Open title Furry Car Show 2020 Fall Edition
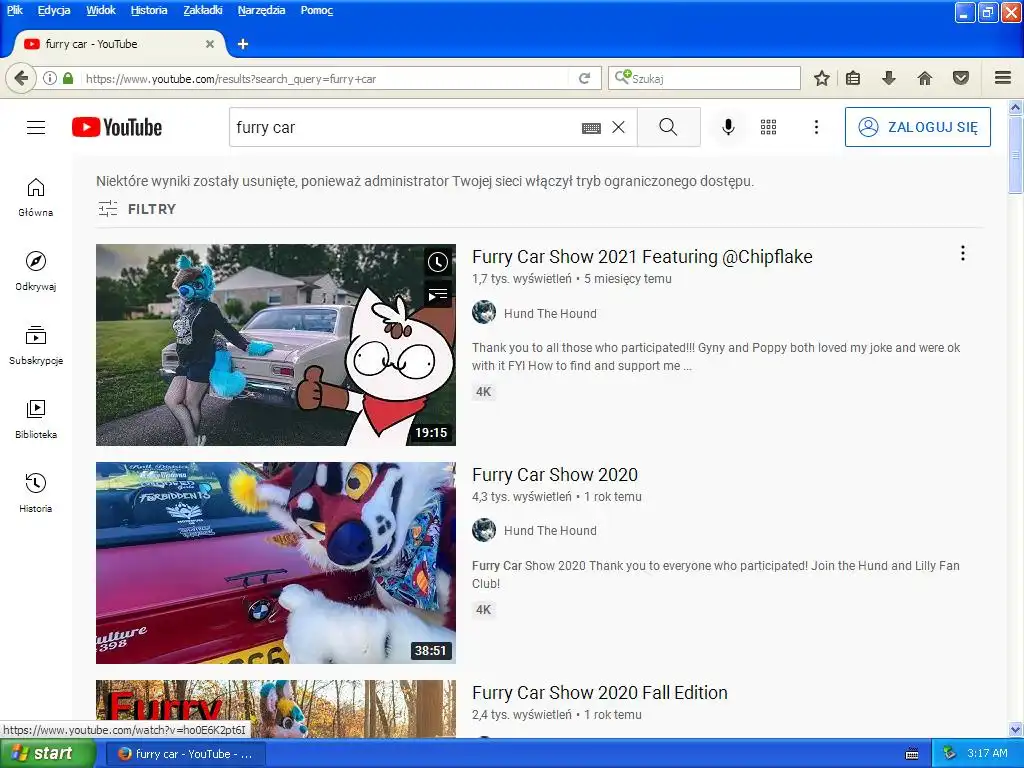Image resolution: width=1024 pixels, height=768 pixels. point(600,693)
